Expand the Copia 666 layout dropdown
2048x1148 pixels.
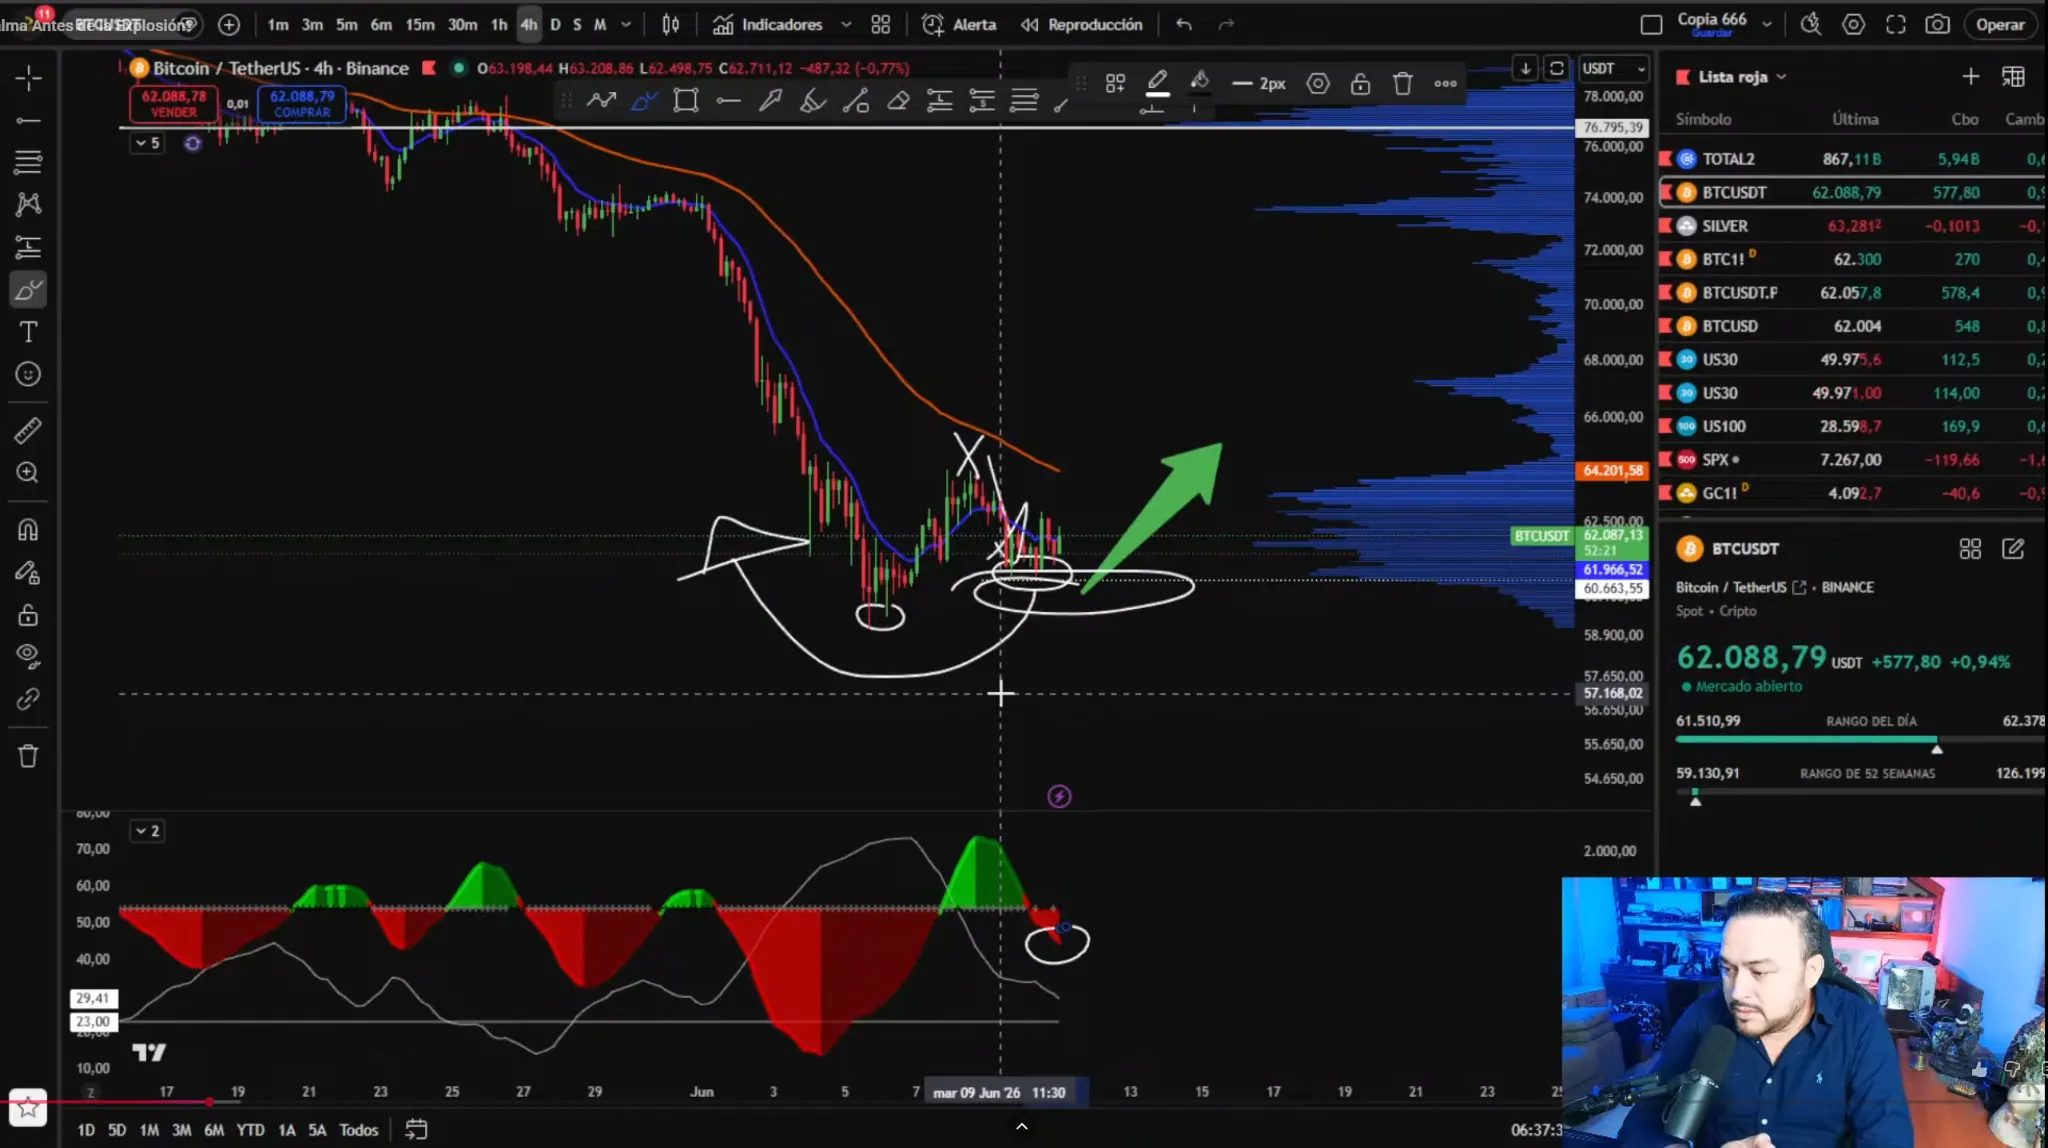click(1767, 24)
